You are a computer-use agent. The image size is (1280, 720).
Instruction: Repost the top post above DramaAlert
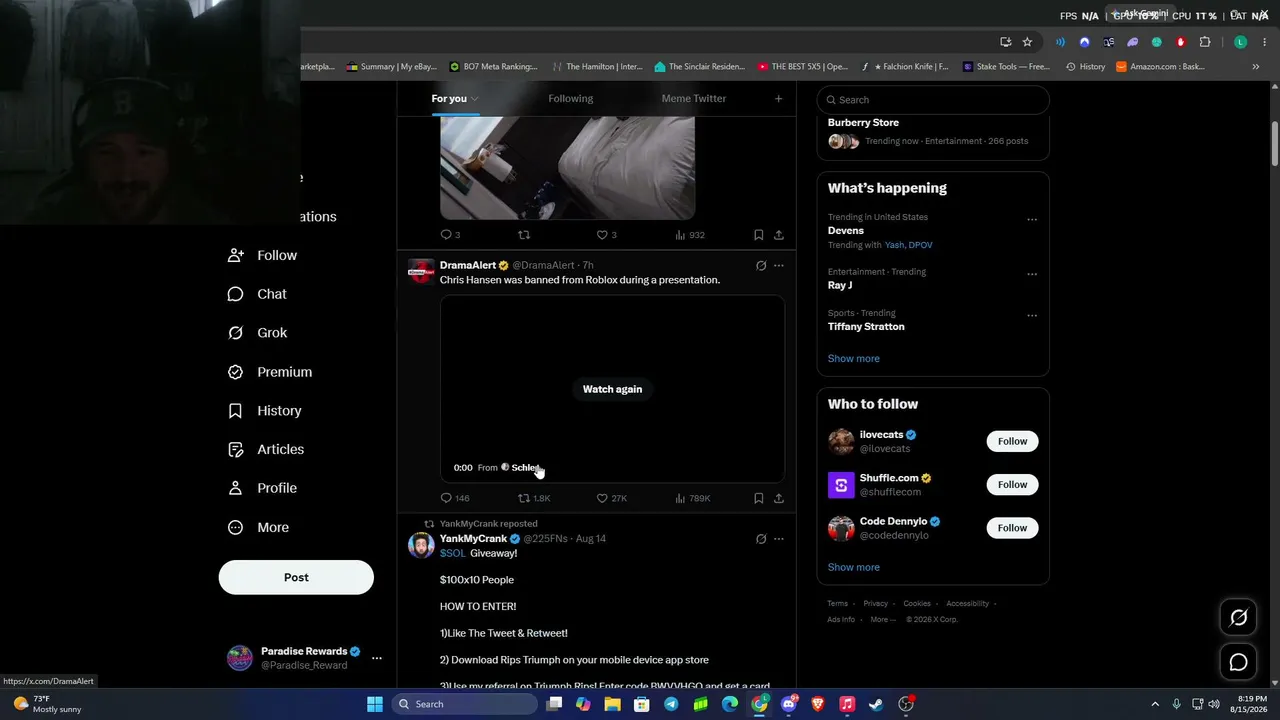tap(523, 235)
